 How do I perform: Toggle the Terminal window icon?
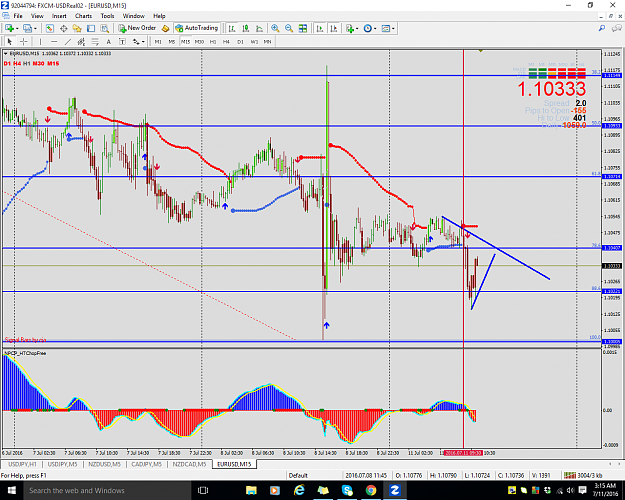91,28
